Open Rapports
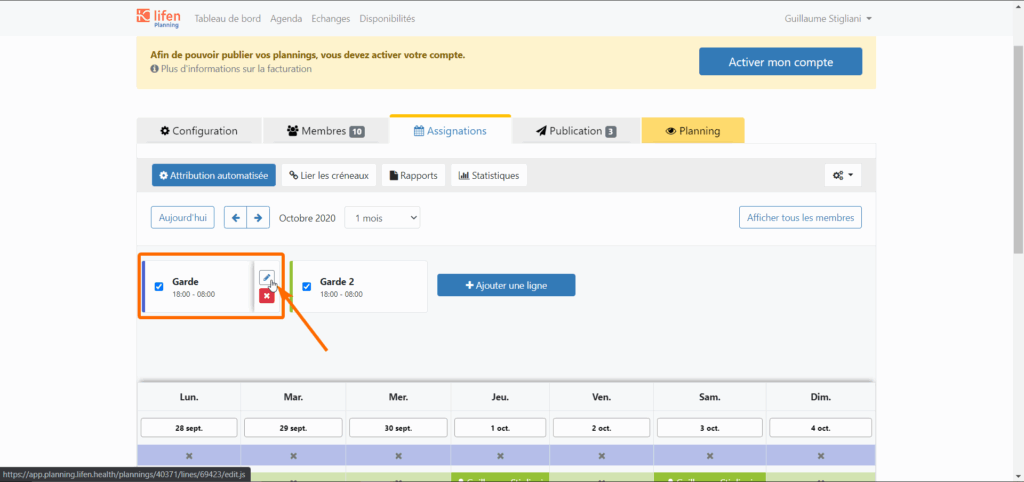 [413, 175]
